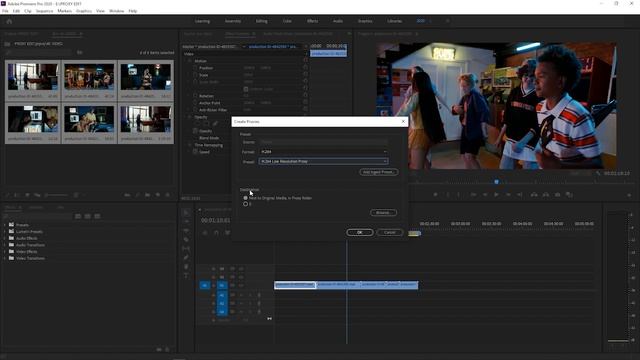Screen dimensions: 640x360
Task: Switch Project panel to Icon View
Action: tap(27, 195)
